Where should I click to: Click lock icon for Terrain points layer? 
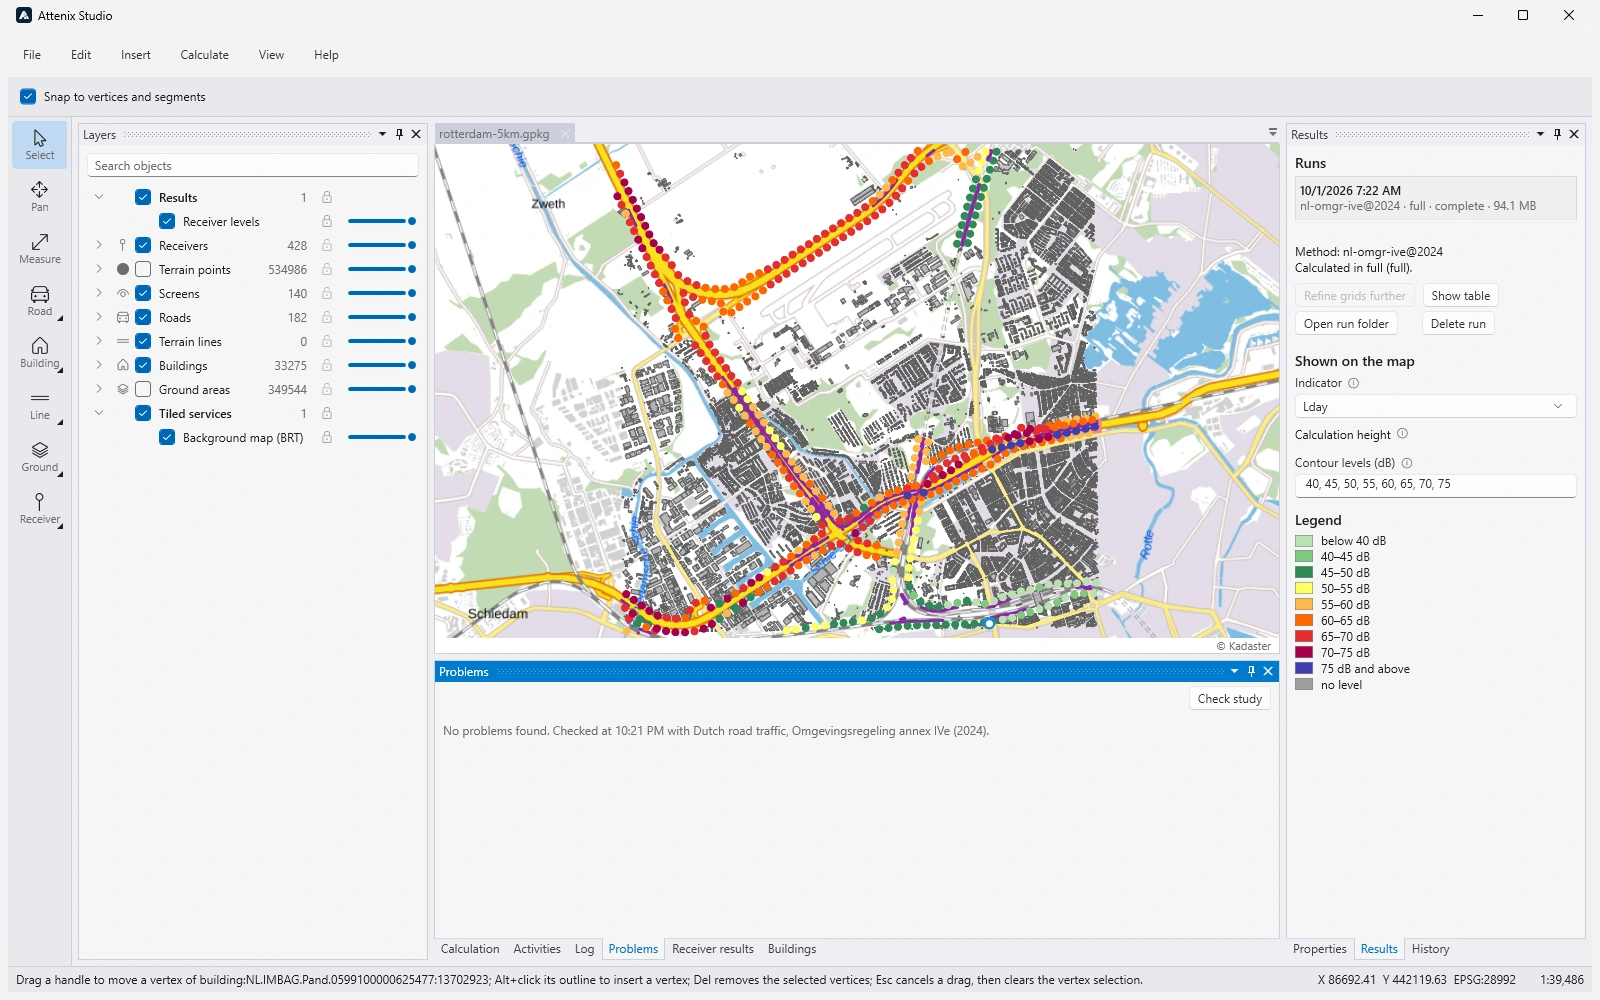coord(327,269)
